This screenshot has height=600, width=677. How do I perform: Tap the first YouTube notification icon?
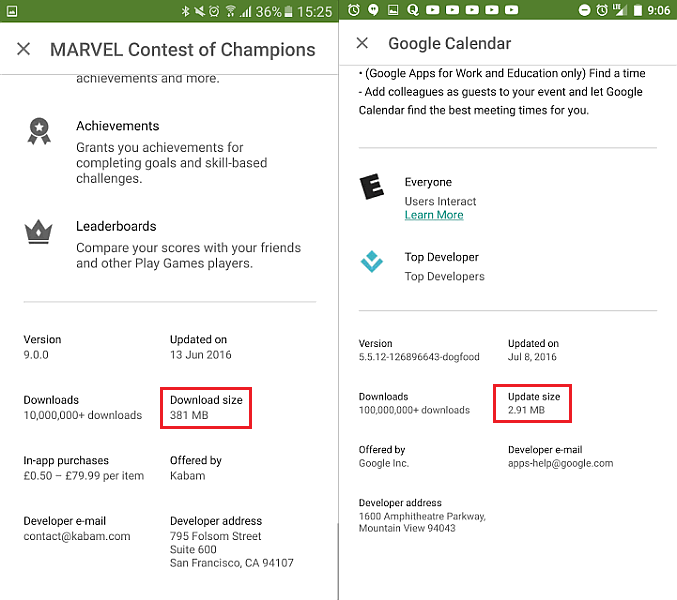[434, 10]
